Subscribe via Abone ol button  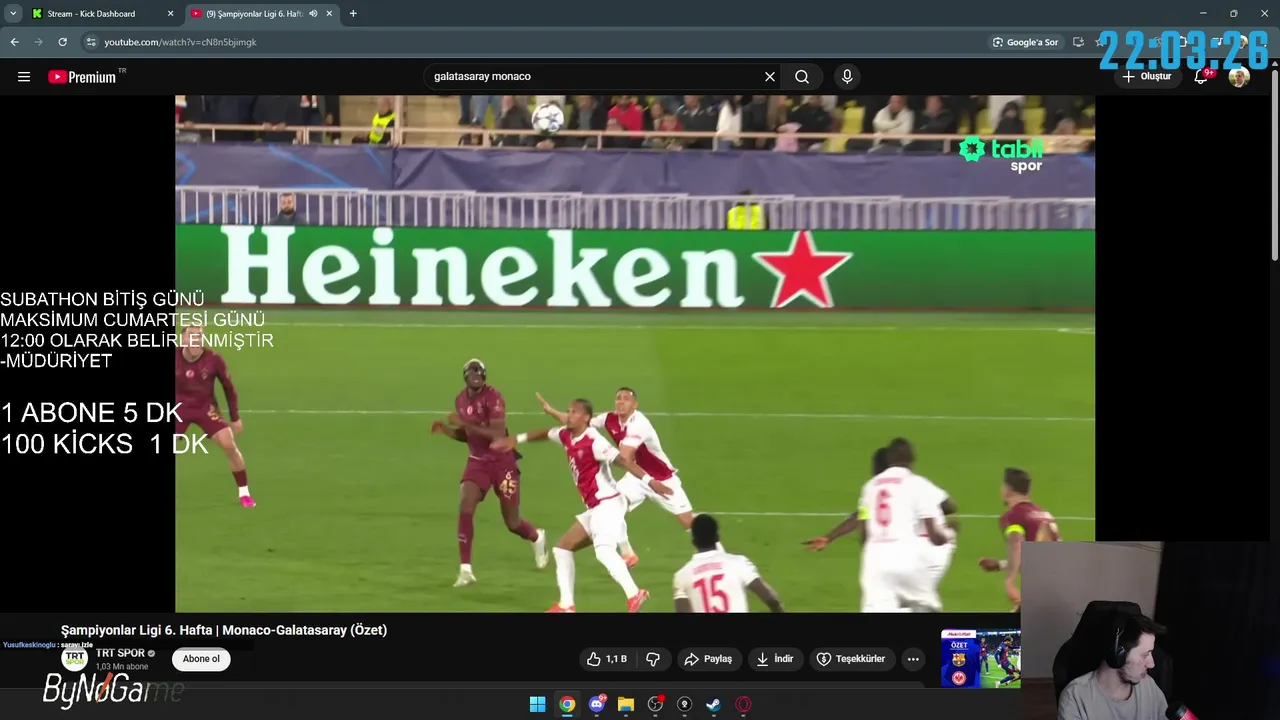click(x=201, y=659)
